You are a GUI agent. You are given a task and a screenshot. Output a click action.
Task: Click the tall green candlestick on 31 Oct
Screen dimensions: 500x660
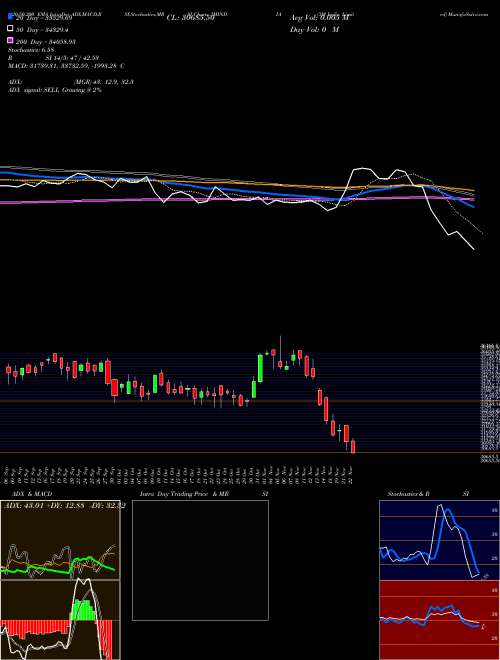click(261, 368)
